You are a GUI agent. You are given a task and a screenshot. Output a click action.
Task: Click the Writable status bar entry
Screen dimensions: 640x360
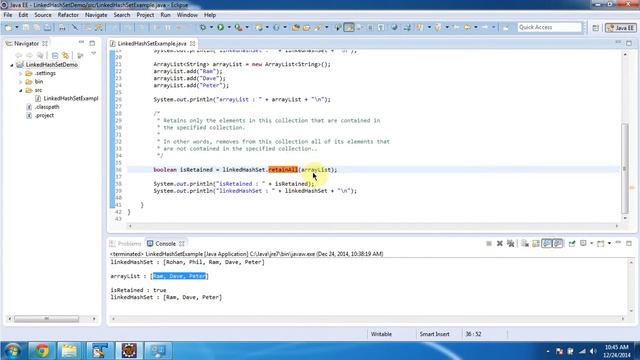(381, 334)
